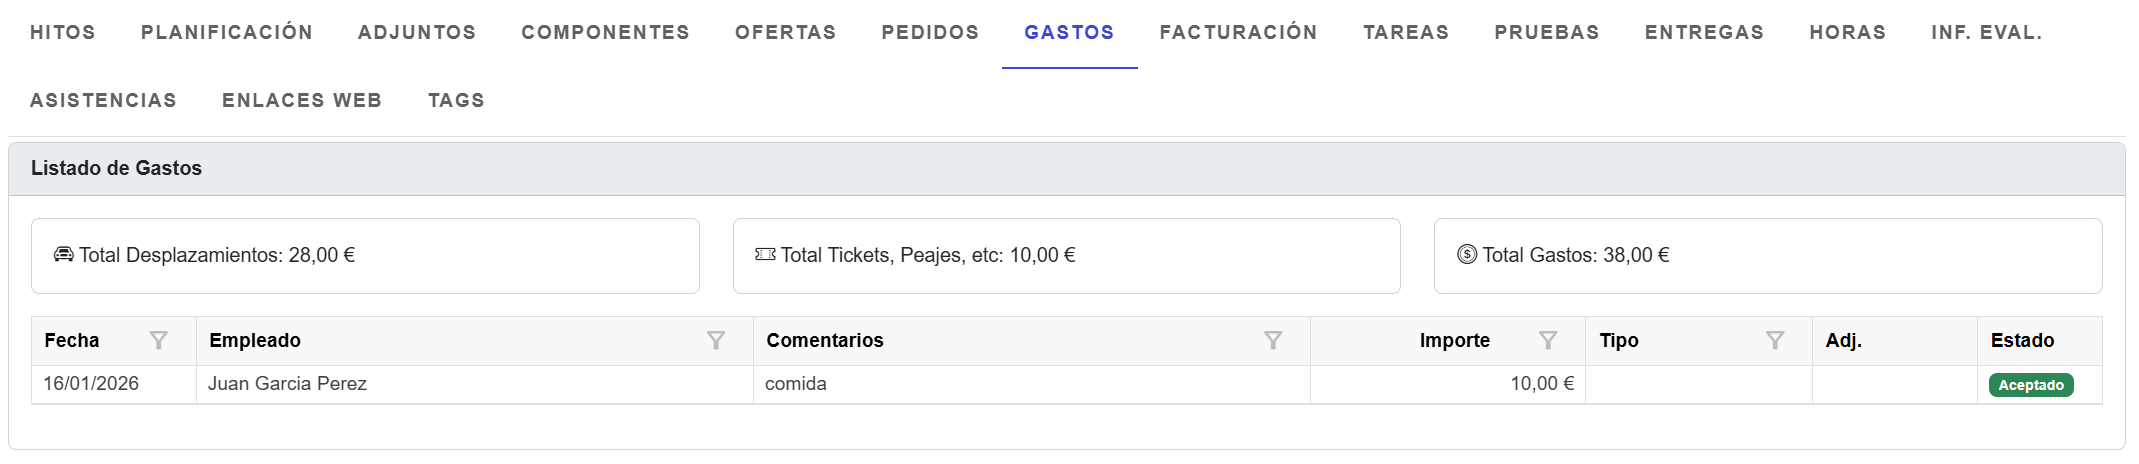Select the Juan Garcia Perez expense row
Screen dimensions: 2139x464
(288, 384)
